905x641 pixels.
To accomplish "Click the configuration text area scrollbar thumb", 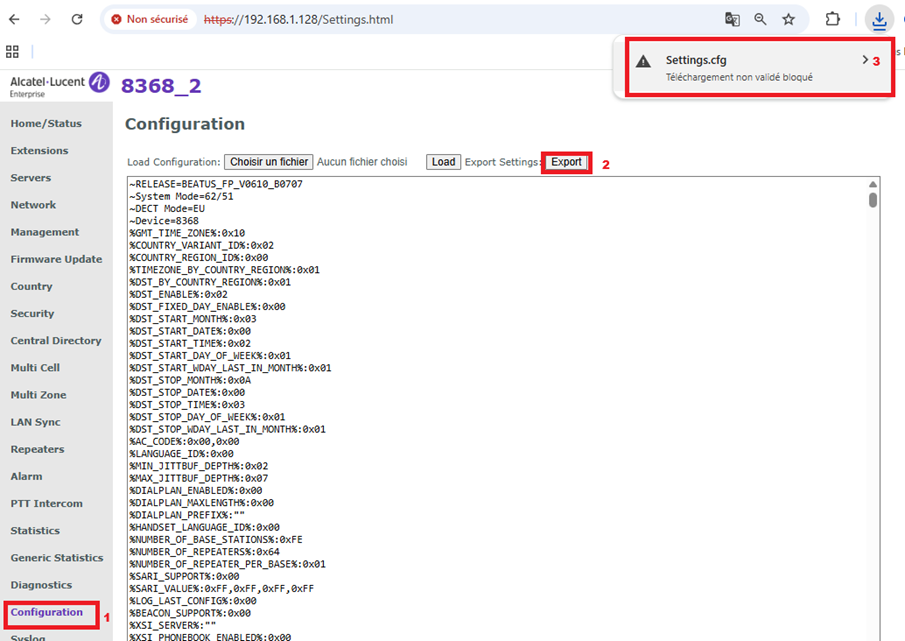I will 873,199.
